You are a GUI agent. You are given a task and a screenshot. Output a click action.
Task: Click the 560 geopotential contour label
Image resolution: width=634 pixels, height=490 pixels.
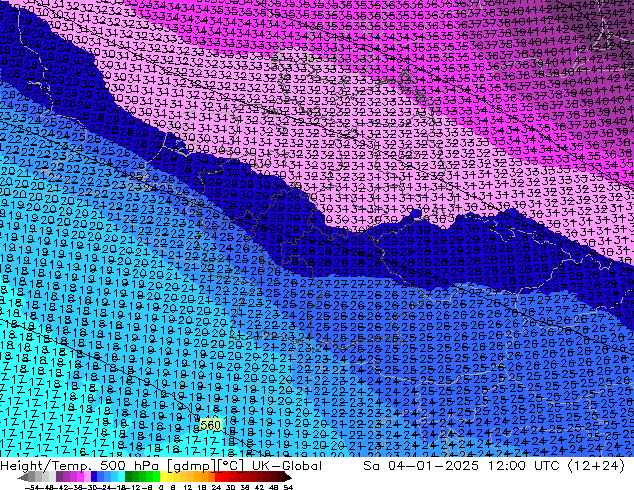(210, 425)
